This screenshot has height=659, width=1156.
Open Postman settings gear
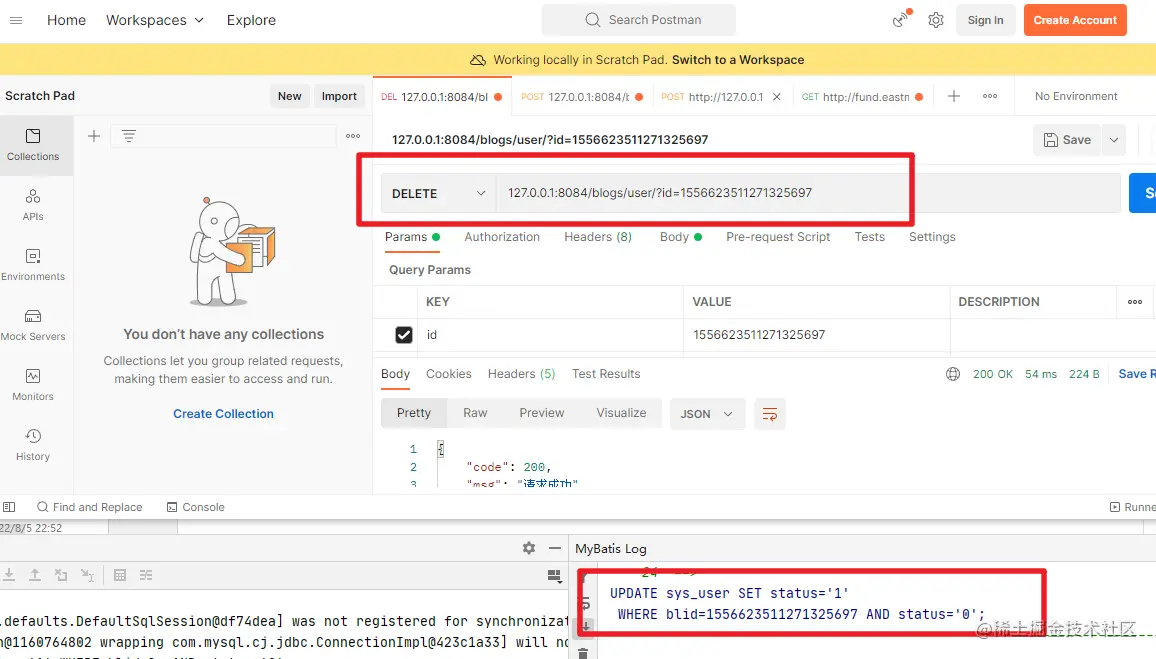click(936, 20)
